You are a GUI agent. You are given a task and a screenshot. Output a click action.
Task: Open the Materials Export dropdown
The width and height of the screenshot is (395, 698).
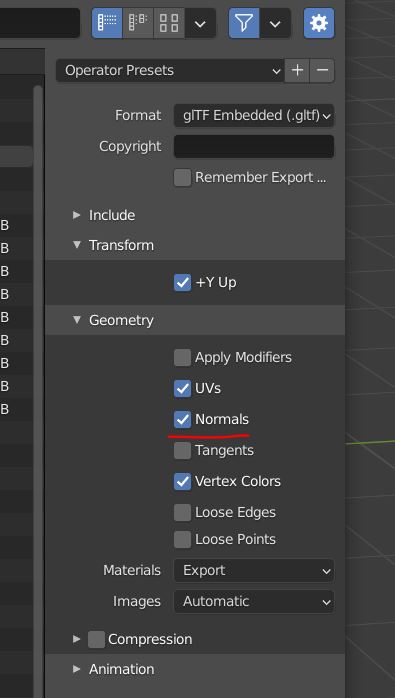click(254, 571)
